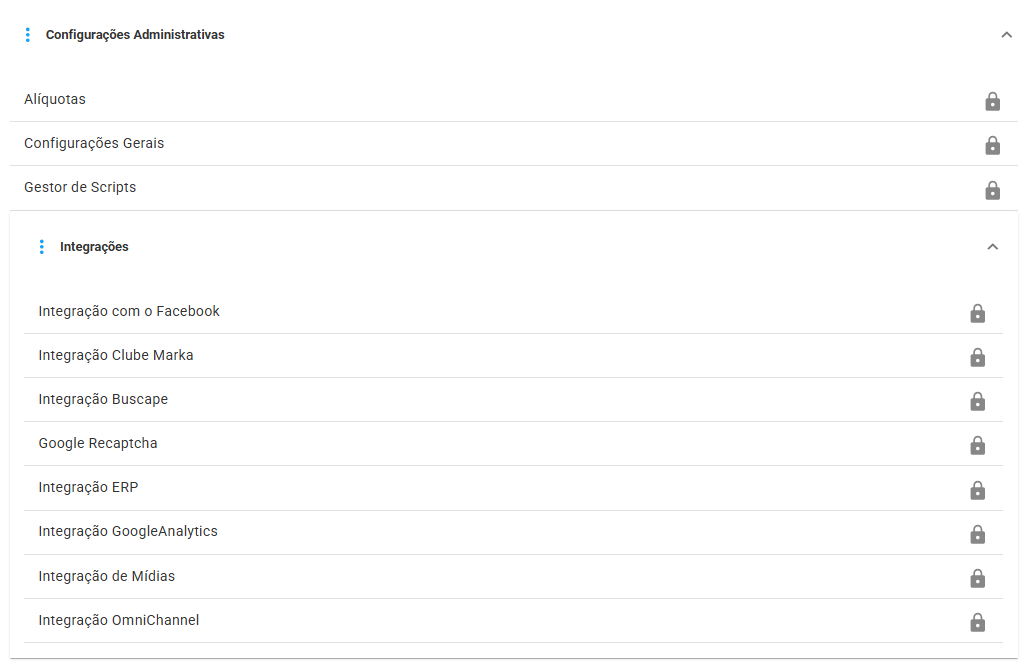This screenshot has width=1028, height=667.
Task: Open the three-dot menu beside Integrações
Action: tap(42, 247)
